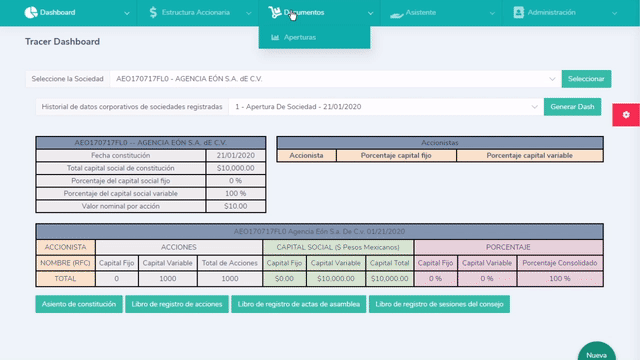Click the Porcentaje capital fijo column header
Image resolution: width=640 pixels, height=360 pixels.
(x=396, y=156)
